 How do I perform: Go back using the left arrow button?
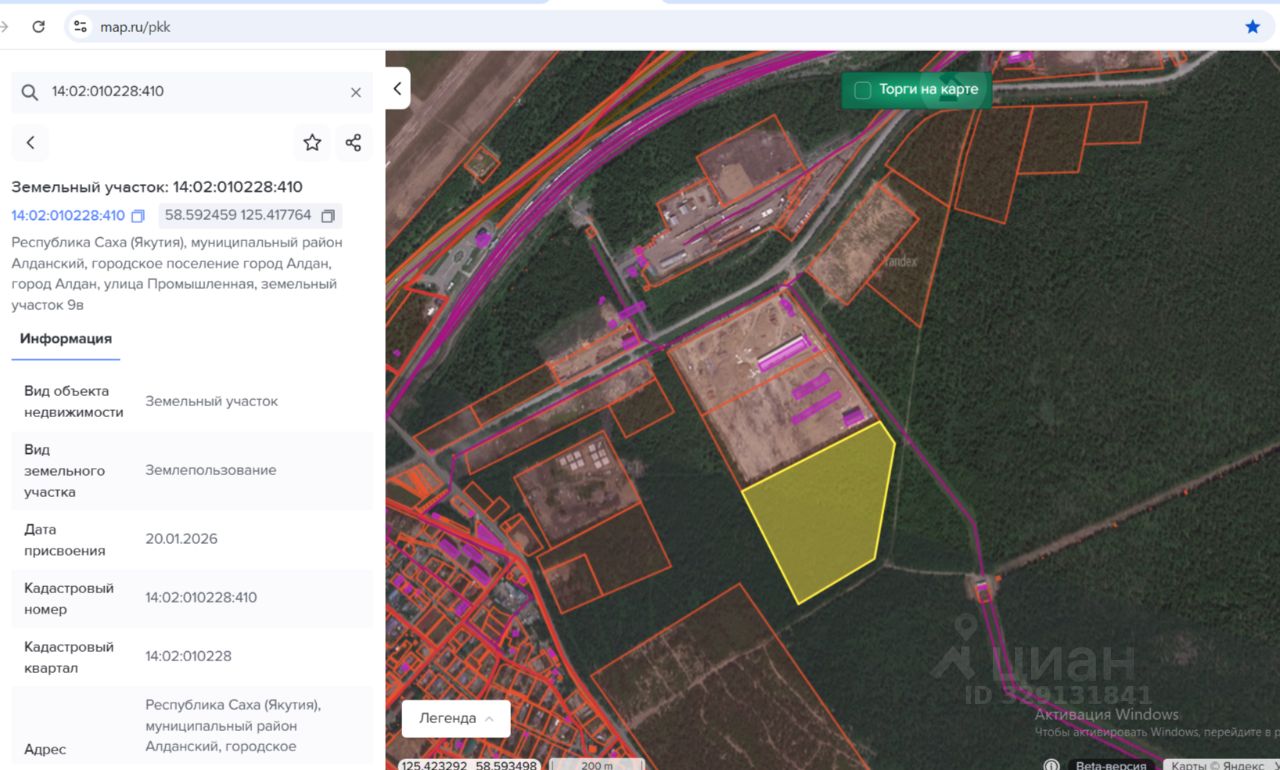[x=30, y=143]
